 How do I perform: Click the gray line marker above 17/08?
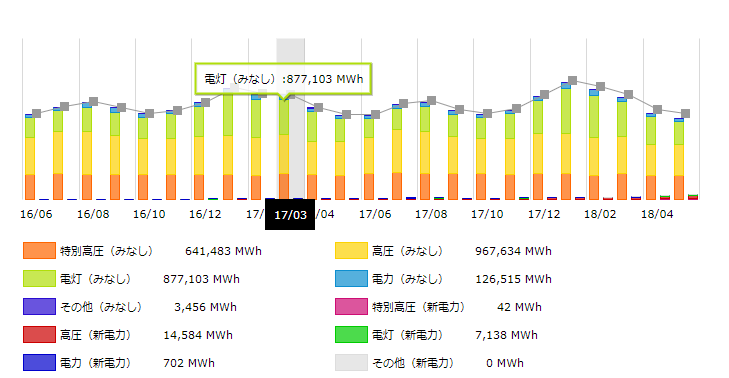[431, 100]
